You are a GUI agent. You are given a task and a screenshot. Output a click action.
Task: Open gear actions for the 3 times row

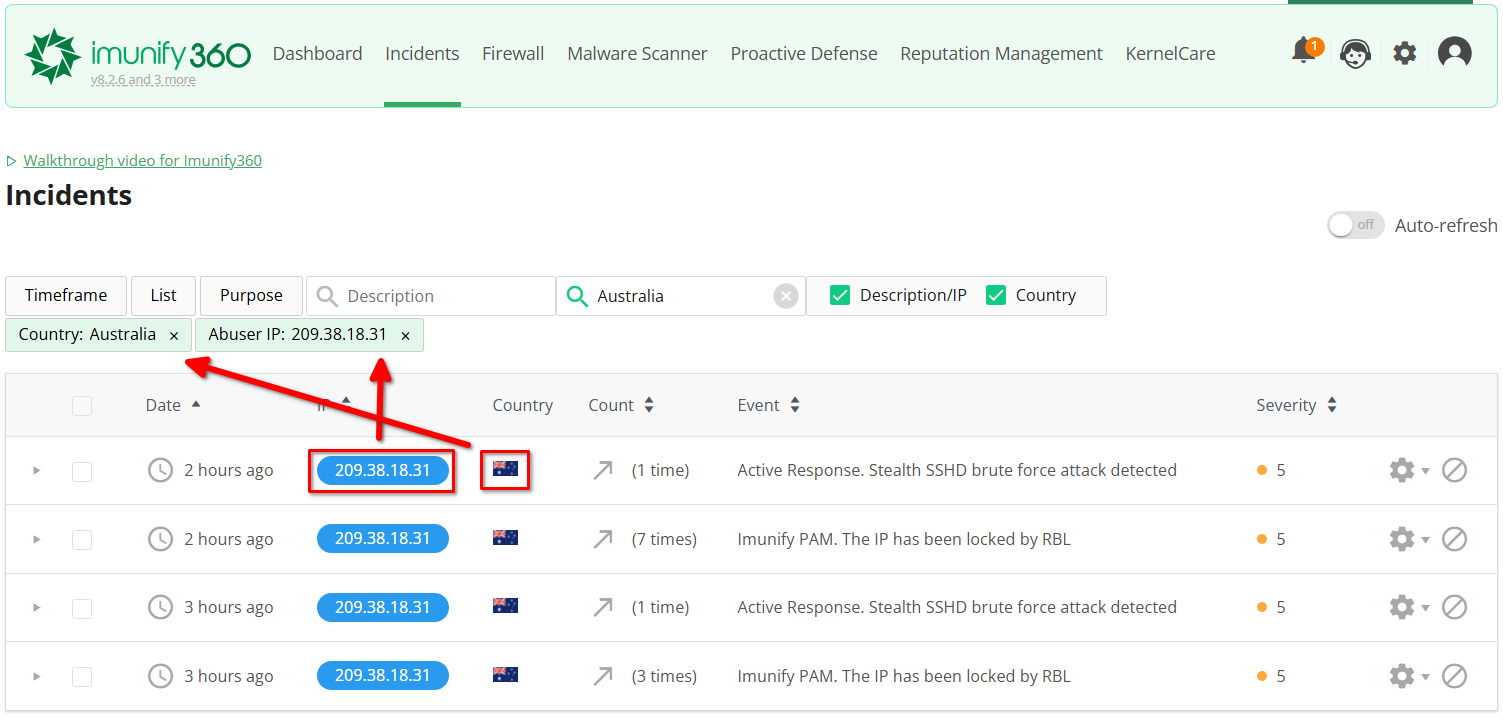point(1408,676)
